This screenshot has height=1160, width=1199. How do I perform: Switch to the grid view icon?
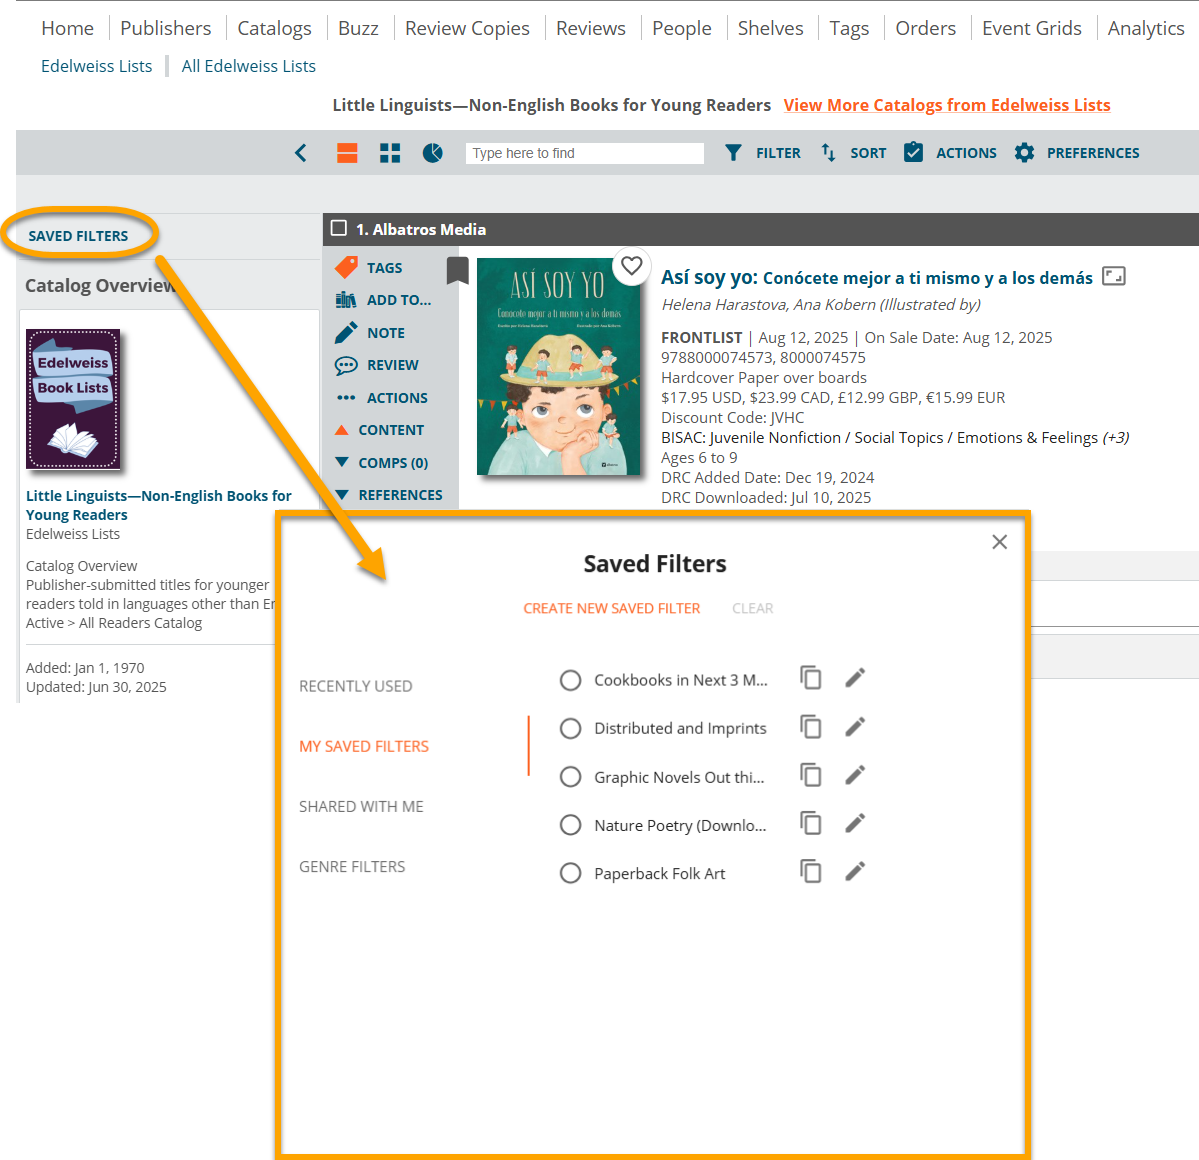point(390,153)
